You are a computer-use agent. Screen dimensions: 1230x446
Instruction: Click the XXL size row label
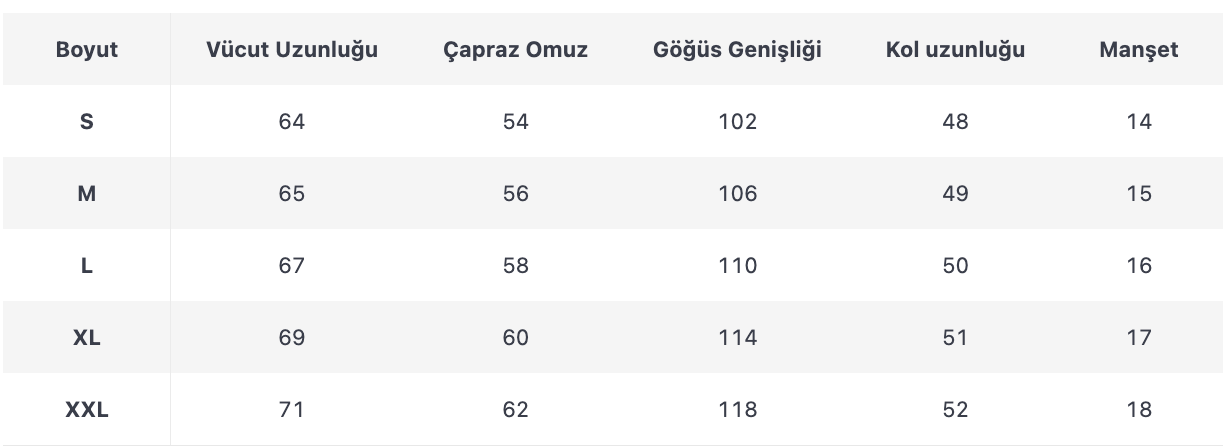click(87, 410)
